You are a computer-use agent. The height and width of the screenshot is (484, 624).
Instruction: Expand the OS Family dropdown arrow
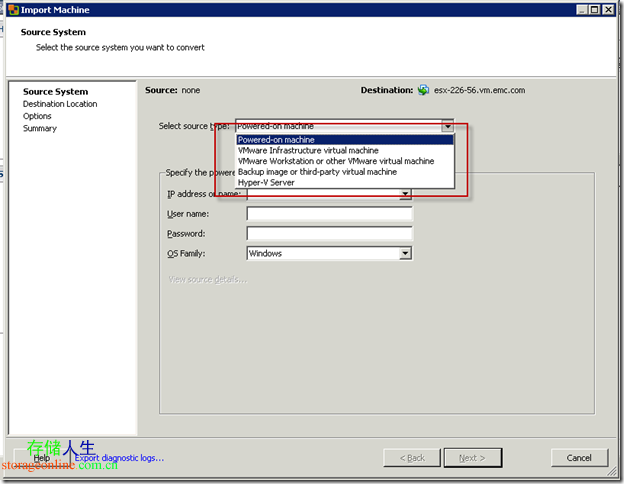point(405,253)
